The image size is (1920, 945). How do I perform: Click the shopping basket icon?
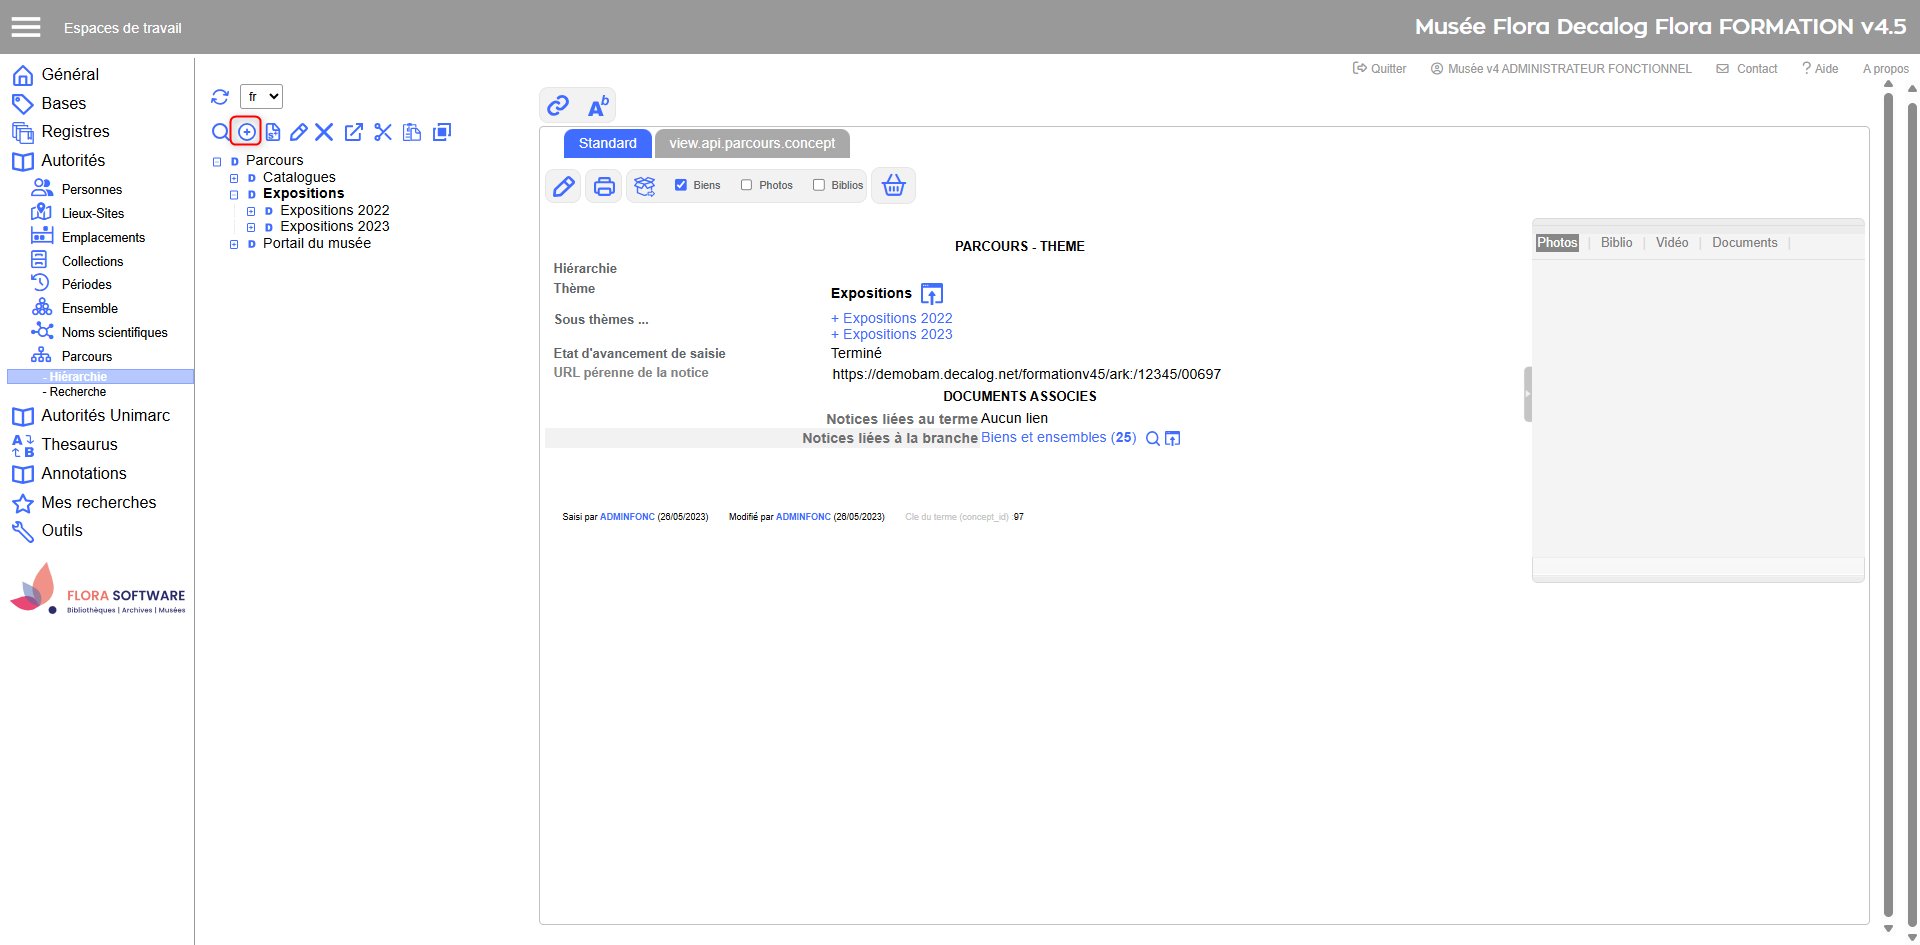click(893, 186)
